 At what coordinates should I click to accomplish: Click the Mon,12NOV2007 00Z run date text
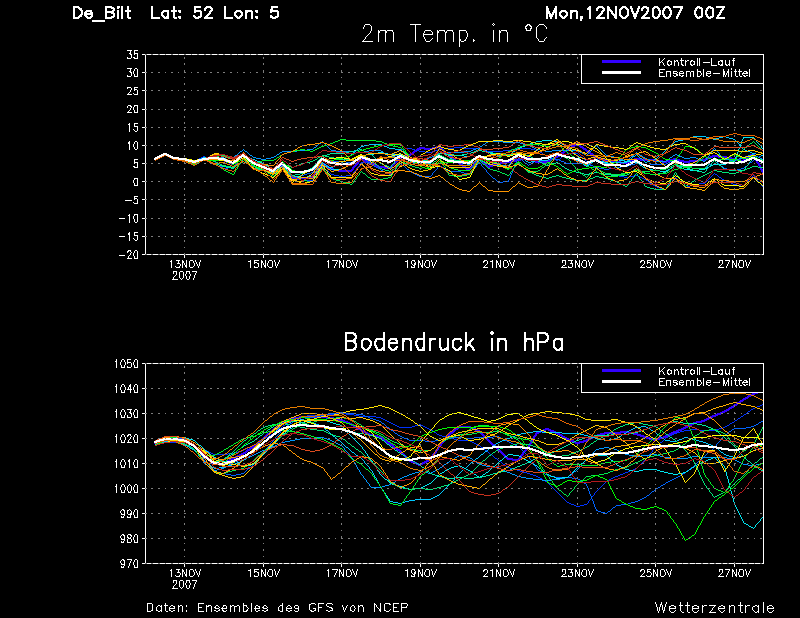click(635, 13)
